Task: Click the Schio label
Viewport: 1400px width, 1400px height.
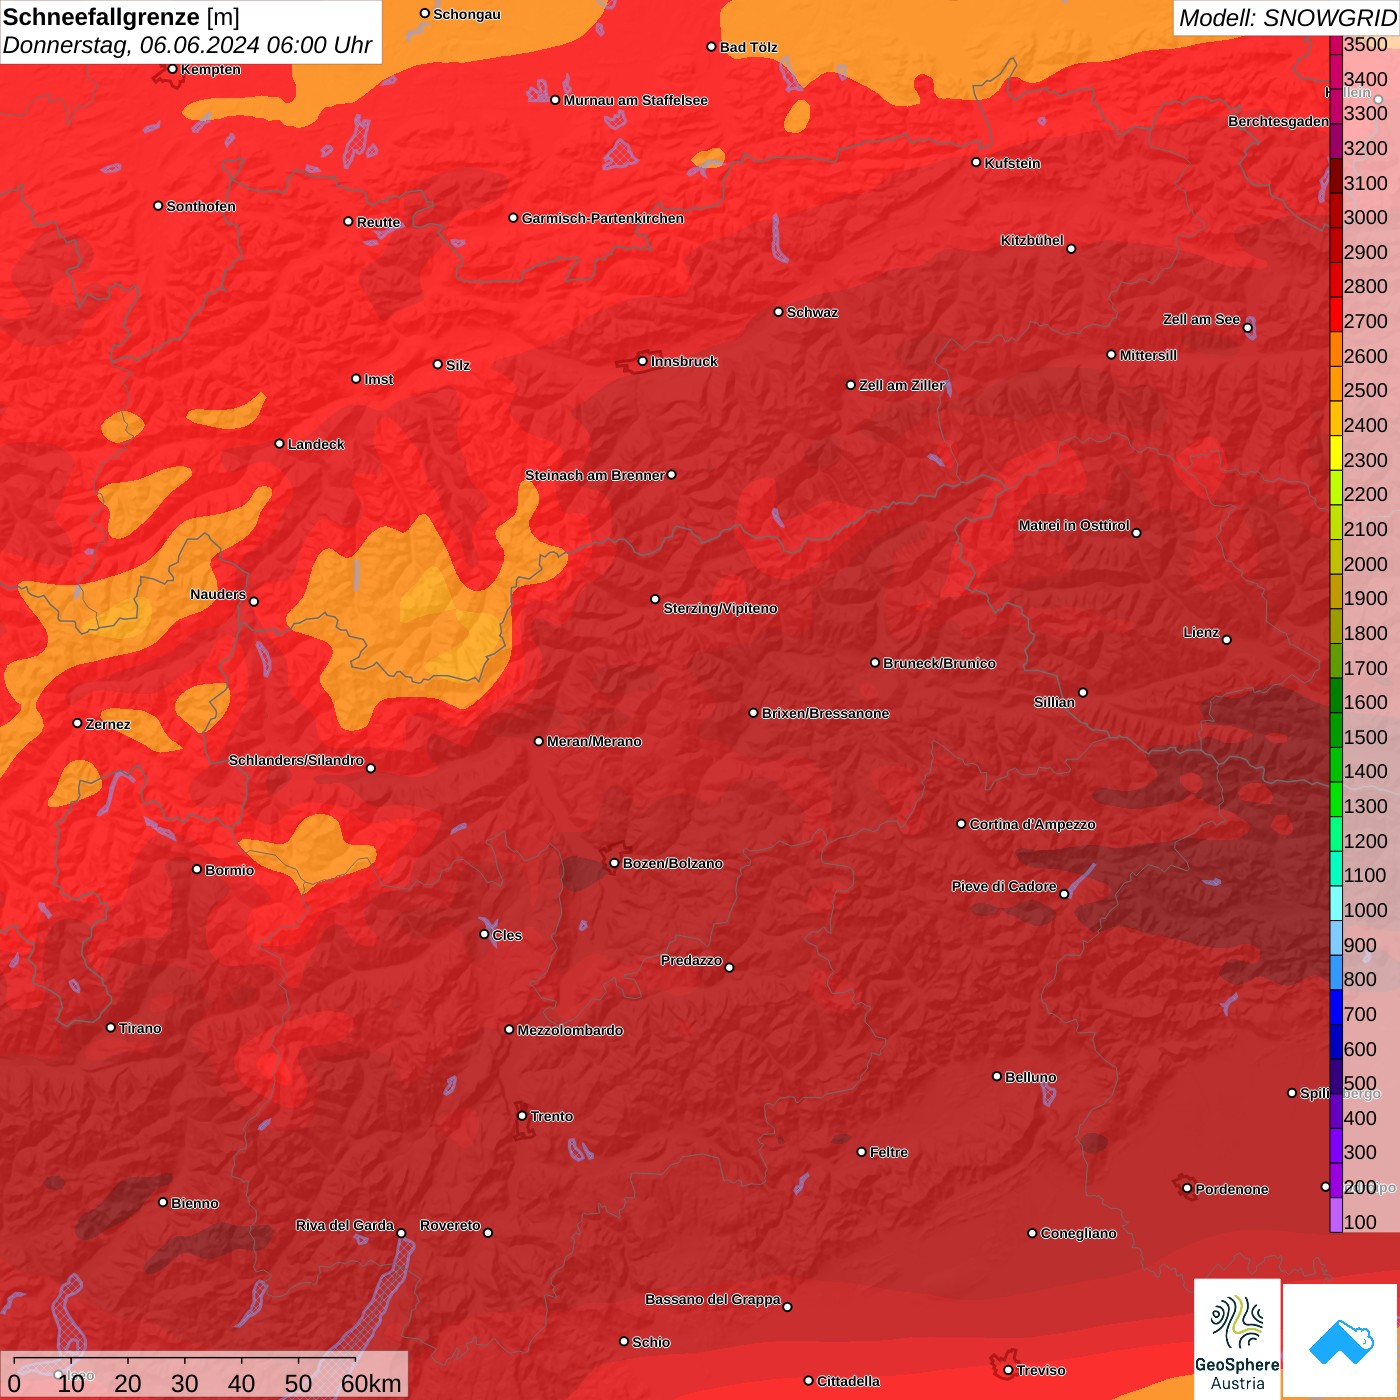Action: 651,1342
